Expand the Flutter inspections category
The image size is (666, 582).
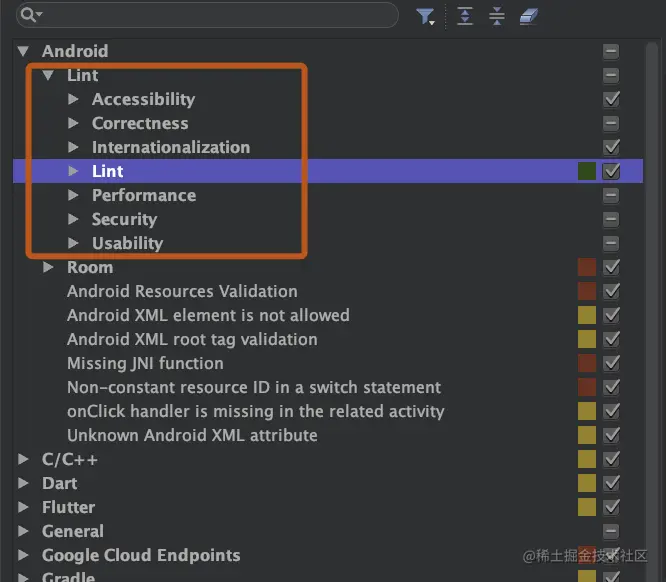coord(23,507)
